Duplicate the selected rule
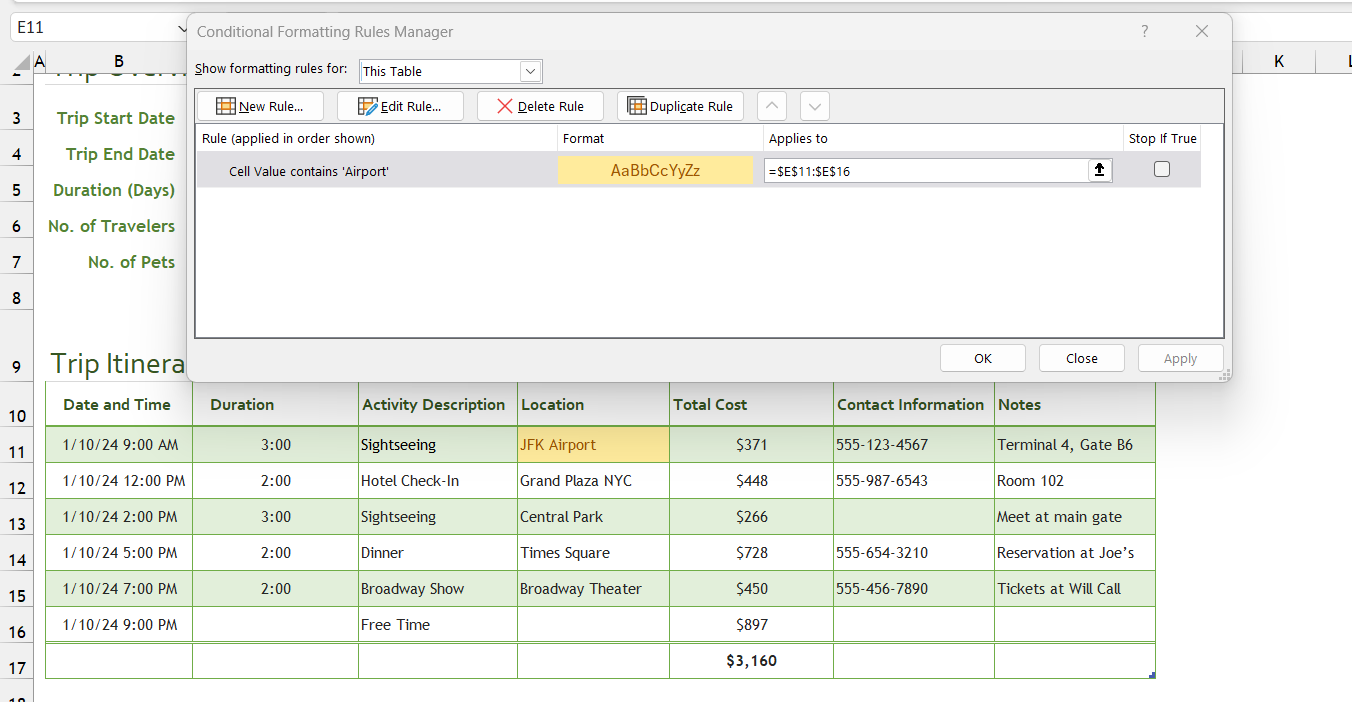The image size is (1352, 702). [x=680, y=106]
